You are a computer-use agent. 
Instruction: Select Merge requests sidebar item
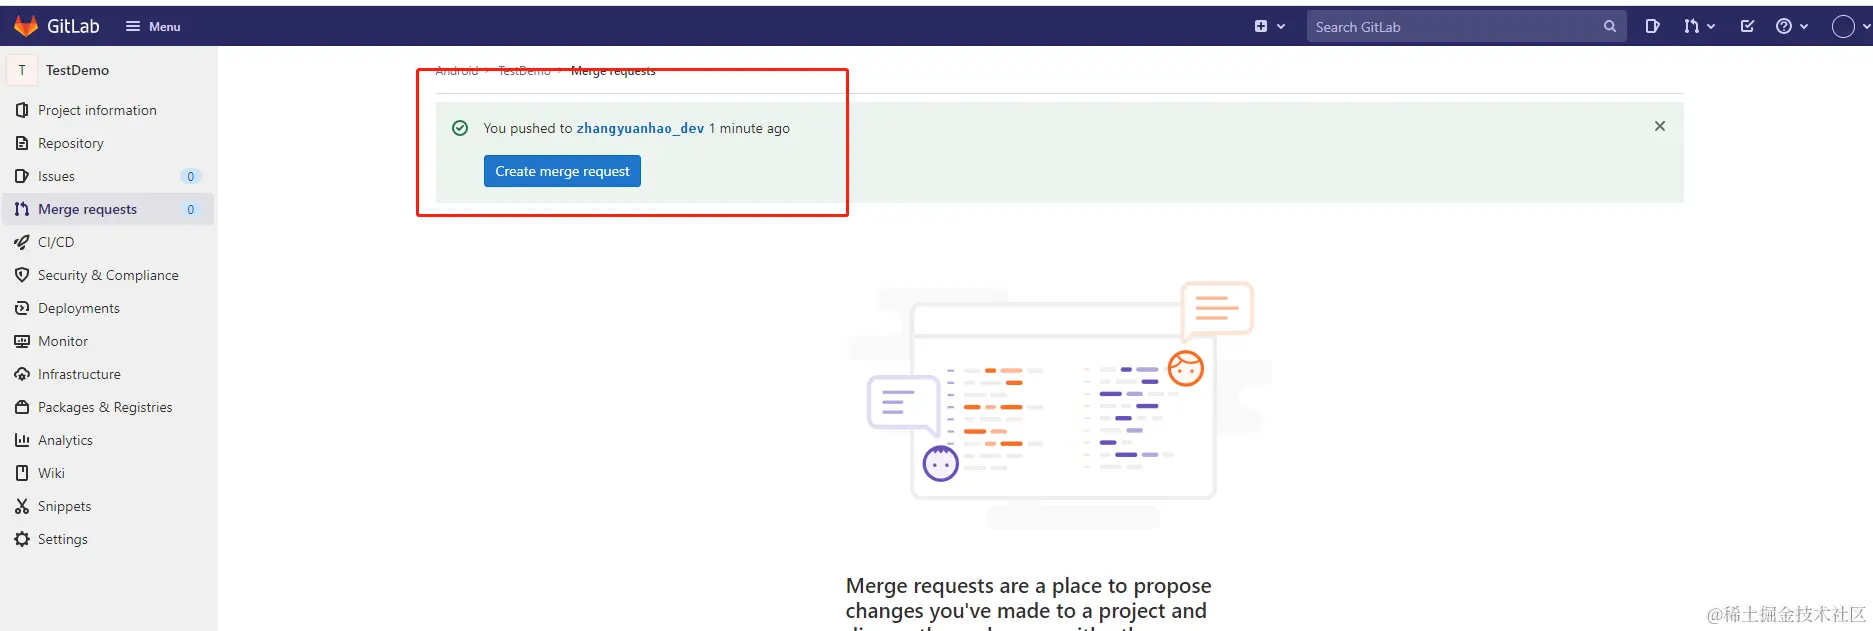[x=108, y=209]
